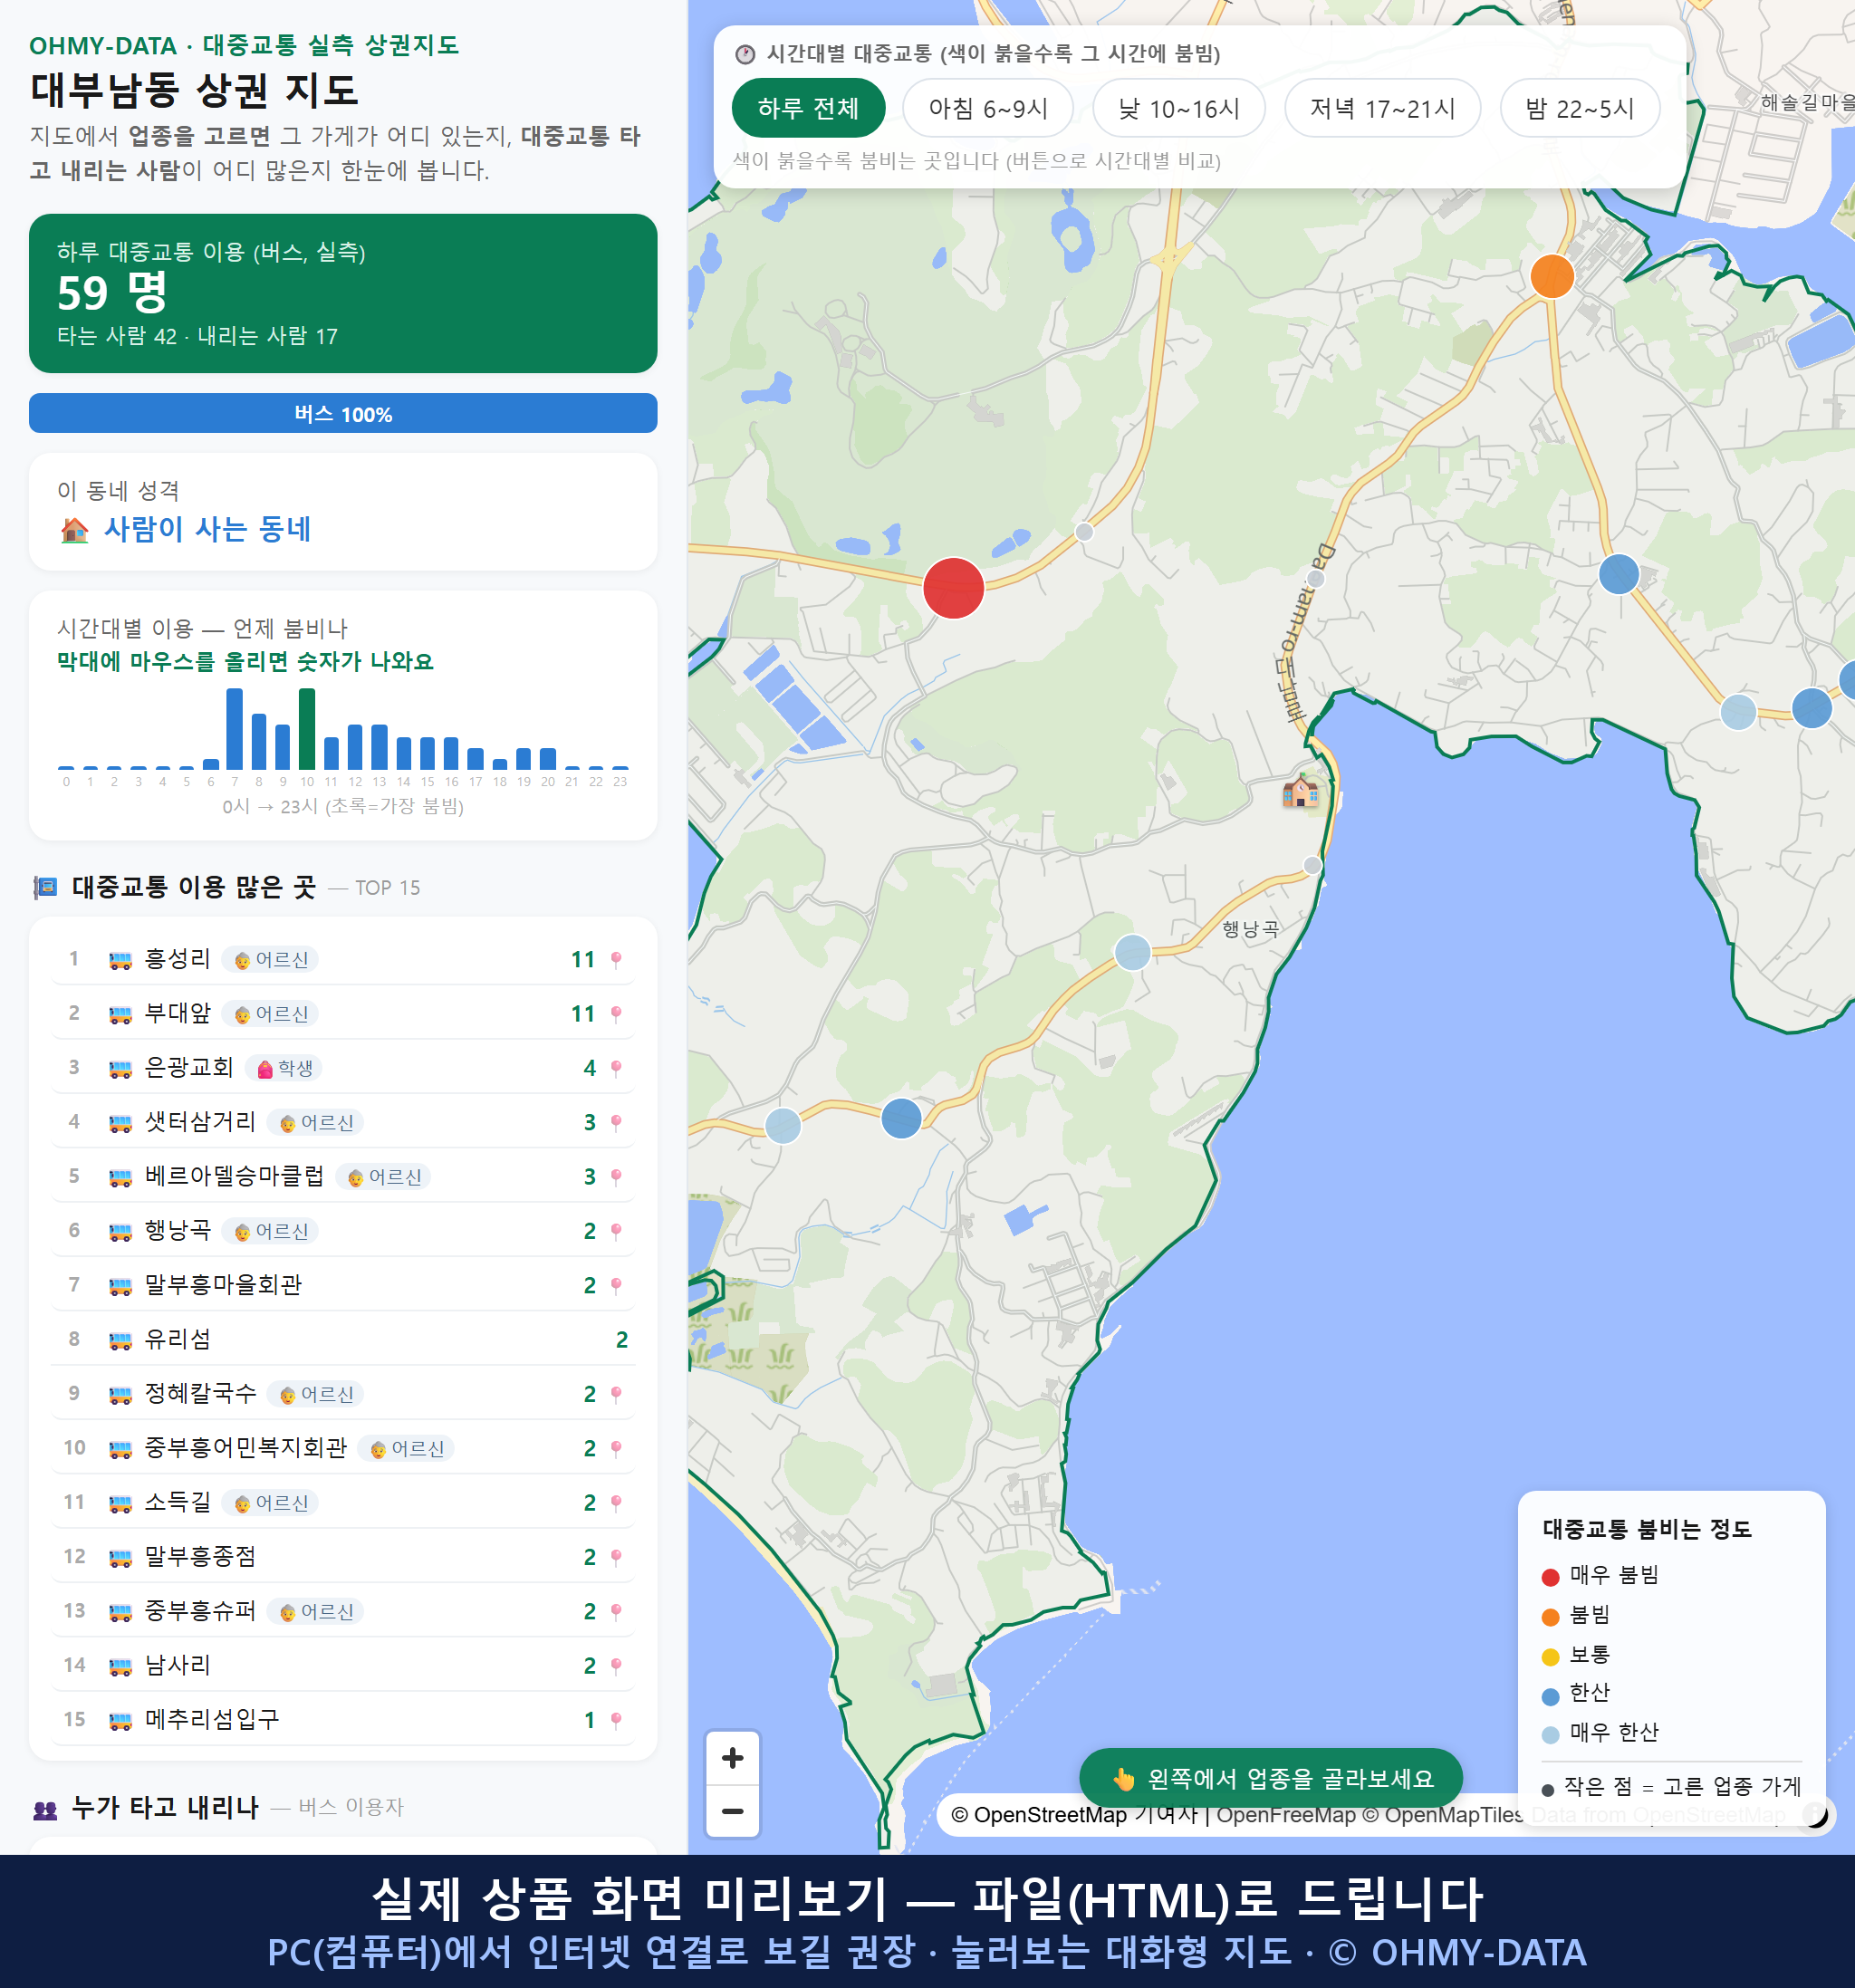The image size is (1855, 1988).
Task: Click the house emoji marker on map
Action: point(1300,791)
